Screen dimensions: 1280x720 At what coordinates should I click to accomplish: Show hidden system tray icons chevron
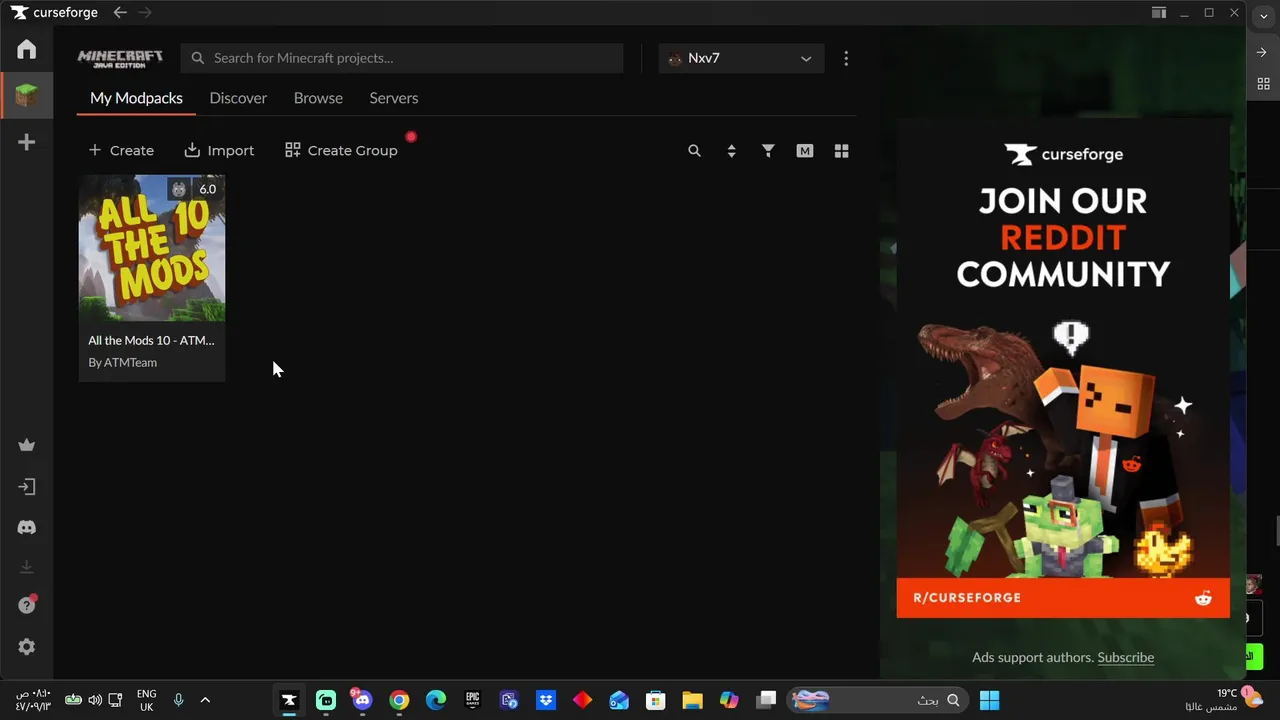pos(205,700)
